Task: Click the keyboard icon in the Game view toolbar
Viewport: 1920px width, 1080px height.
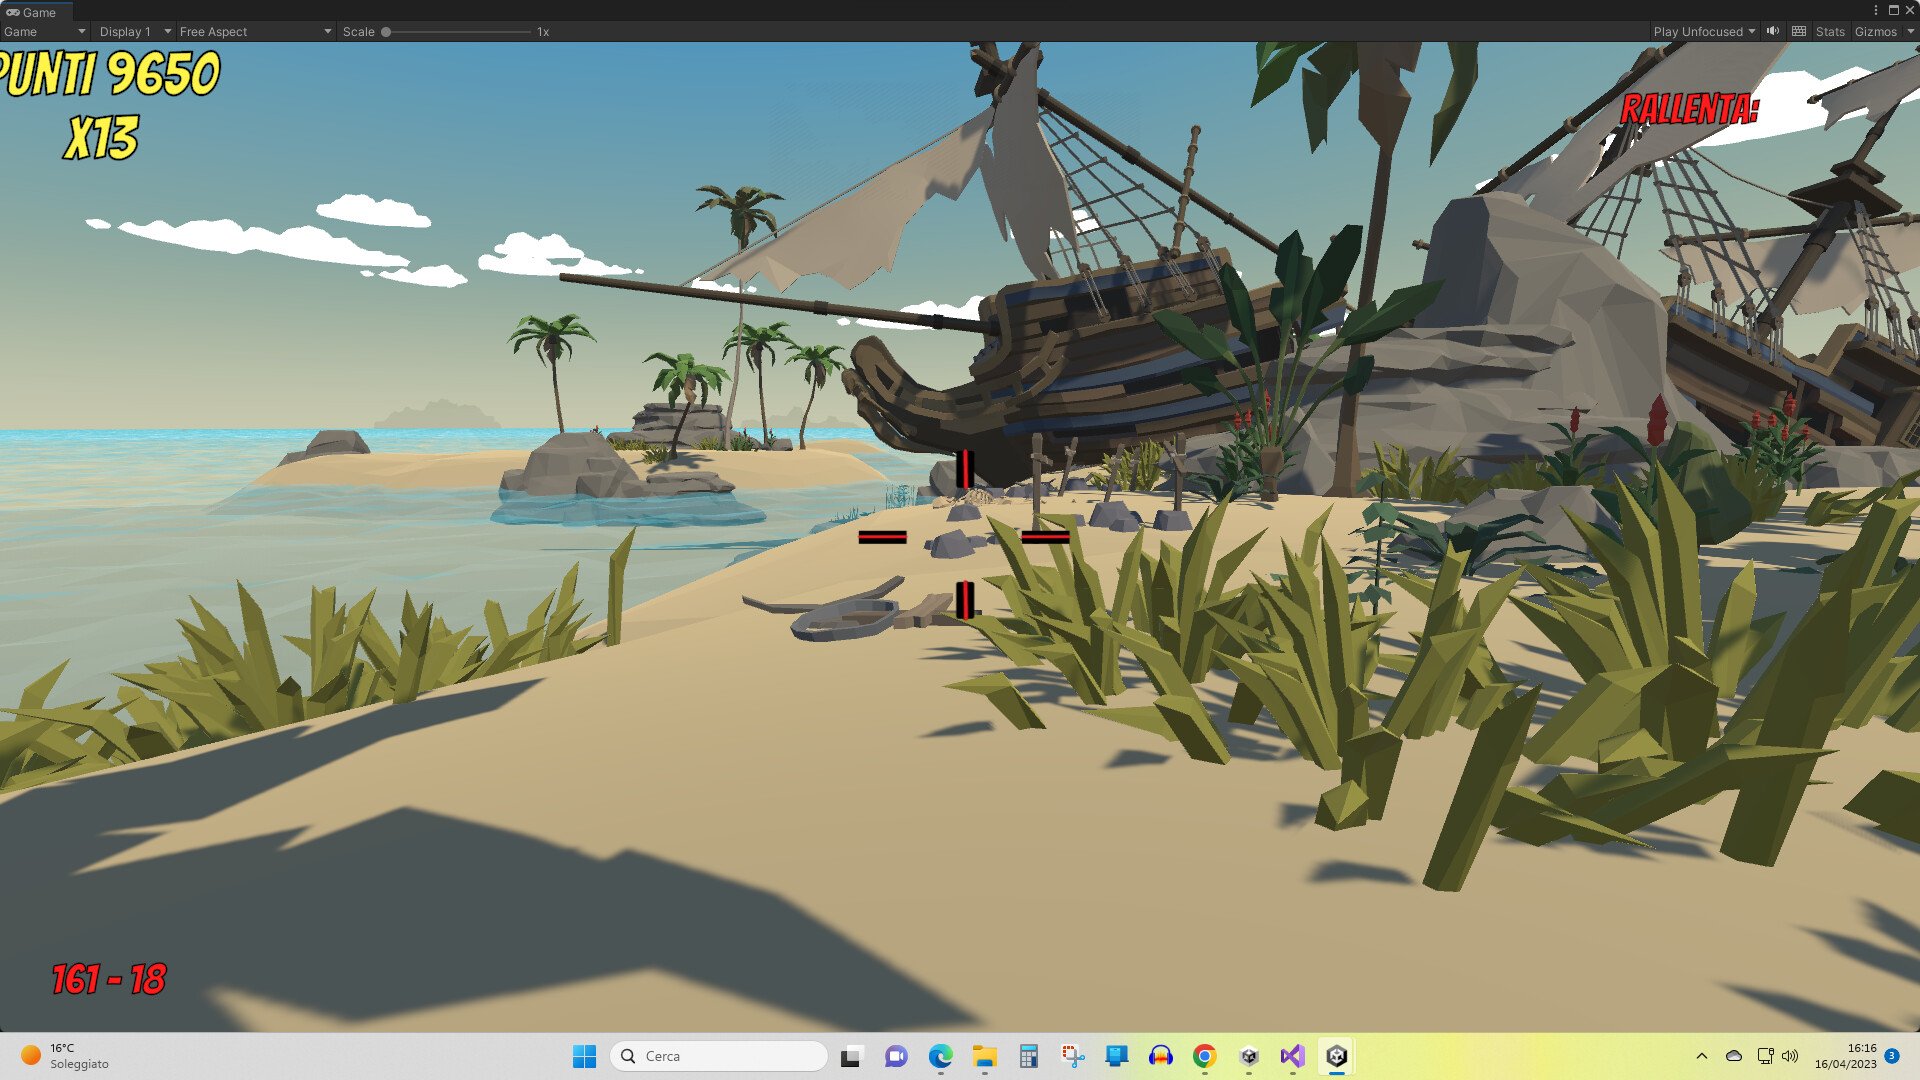Action: click(x=1799, y=31)
